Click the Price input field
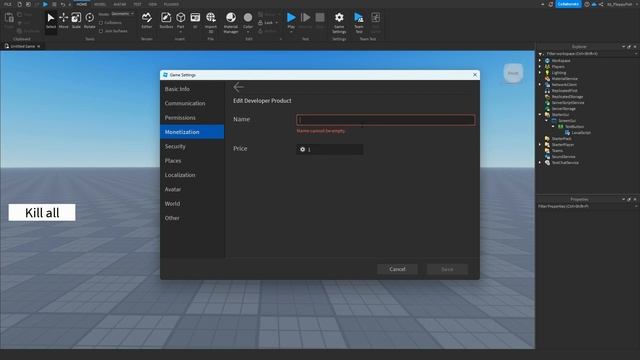Screen dimensions: 640x360 point(330,149)
